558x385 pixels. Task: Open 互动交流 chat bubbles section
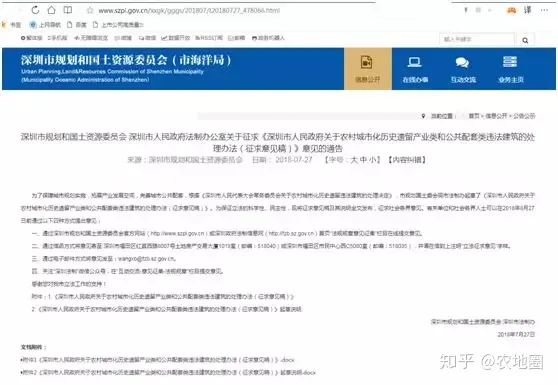tap(463, 69)
